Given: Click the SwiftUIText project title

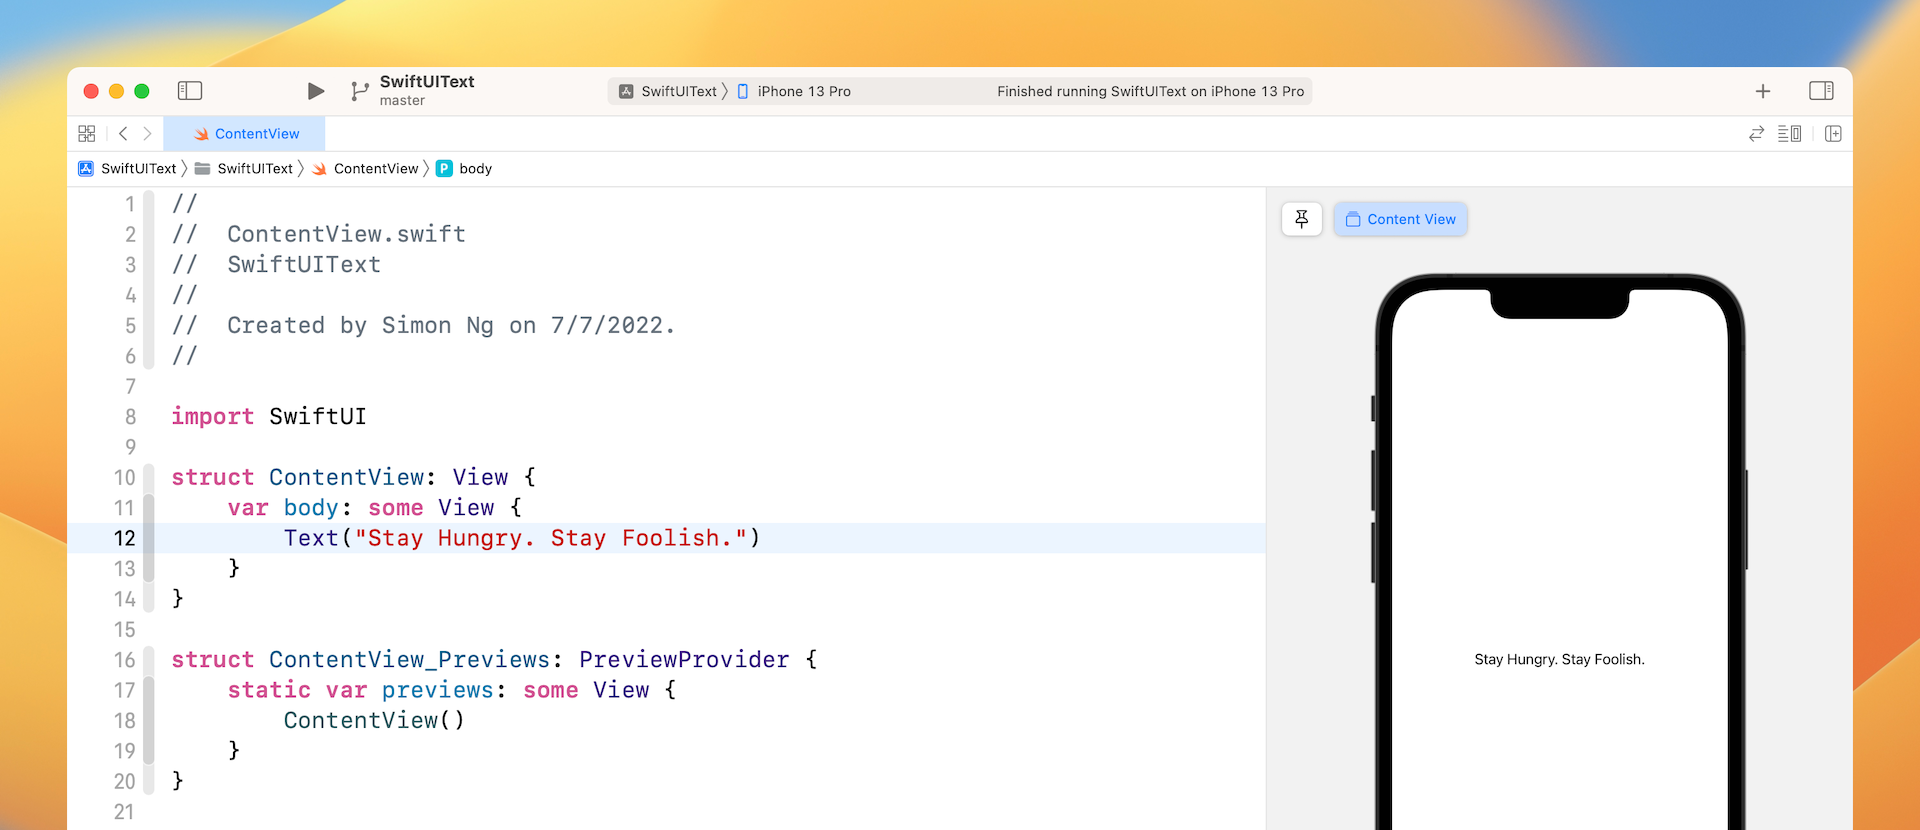Looking at the screenshot, I should click(x=427, y=82).
